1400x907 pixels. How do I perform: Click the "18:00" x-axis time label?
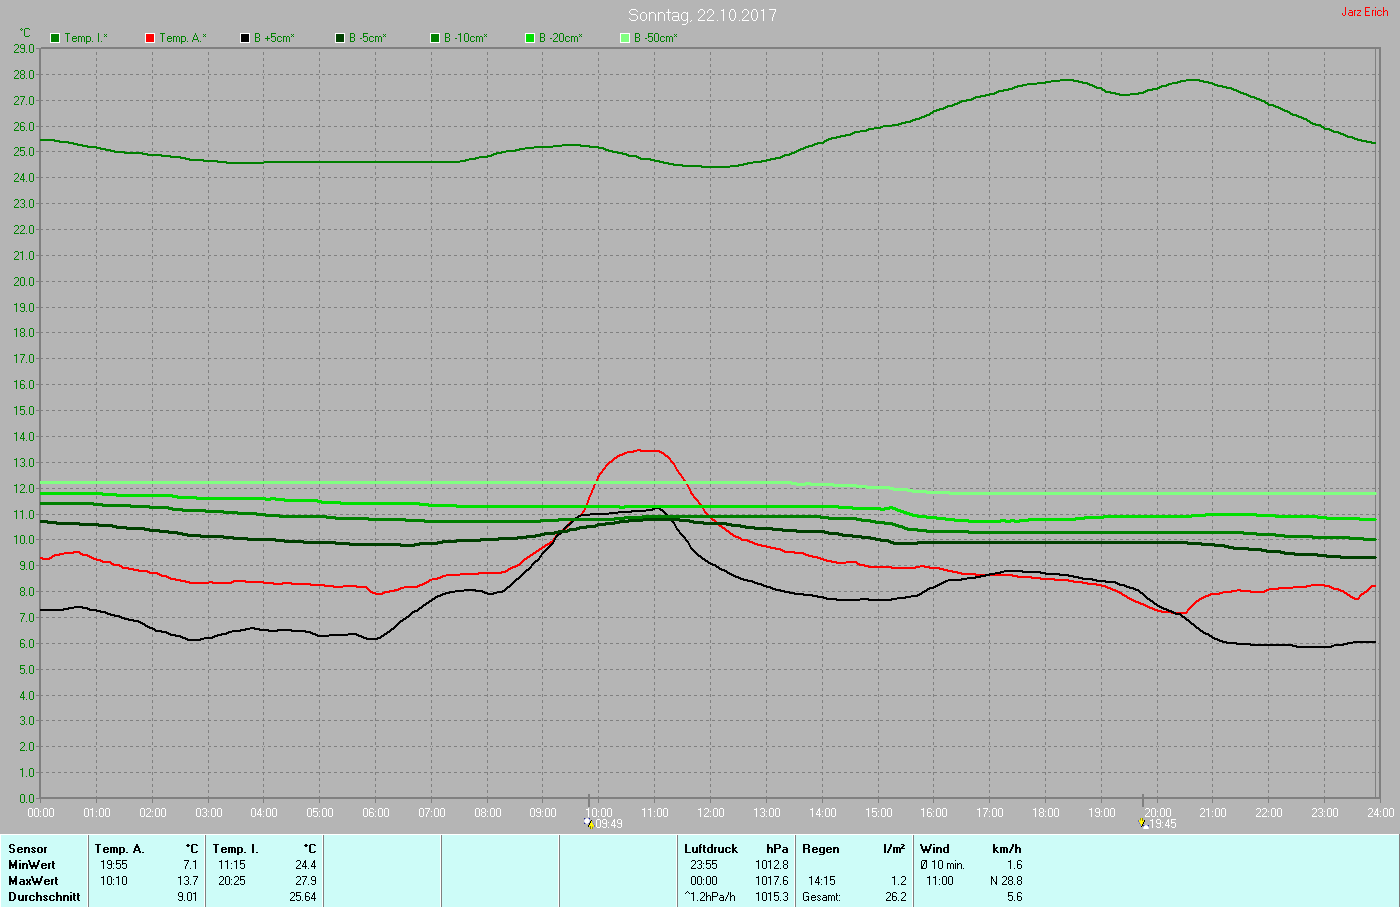(1046, 813)
